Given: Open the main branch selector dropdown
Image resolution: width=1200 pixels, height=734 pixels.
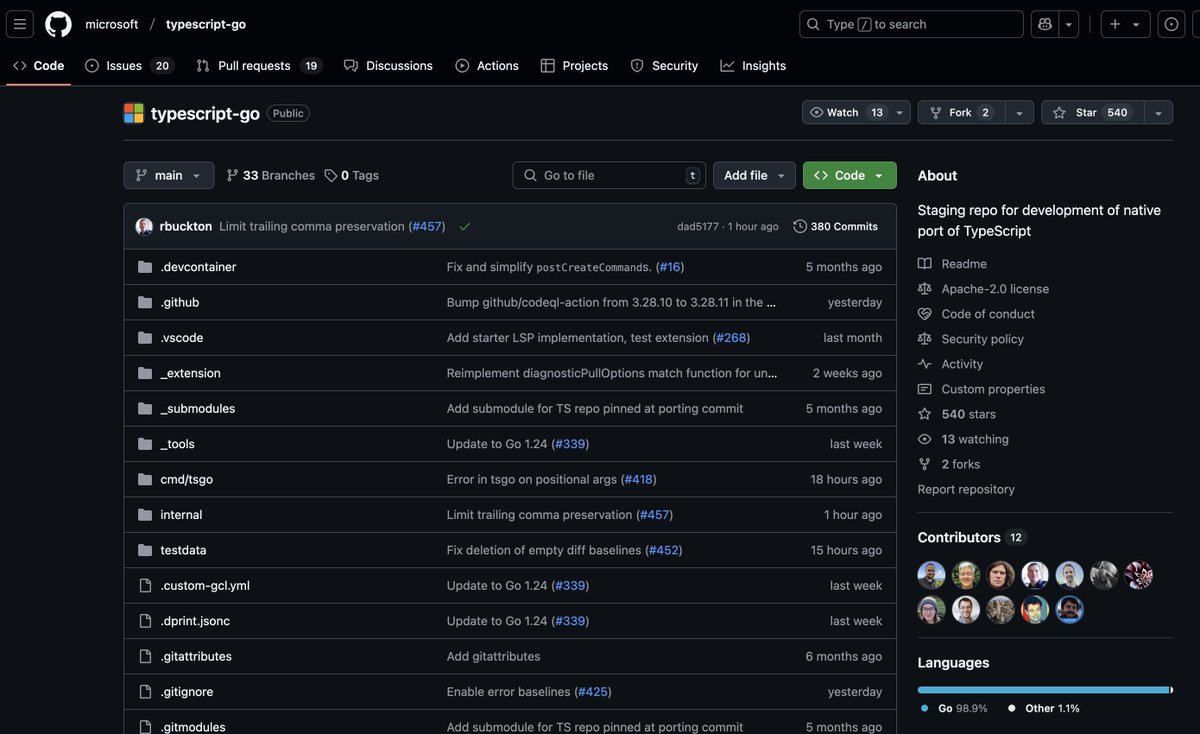Looking at the screenshot, I should (x=168, y=175).
